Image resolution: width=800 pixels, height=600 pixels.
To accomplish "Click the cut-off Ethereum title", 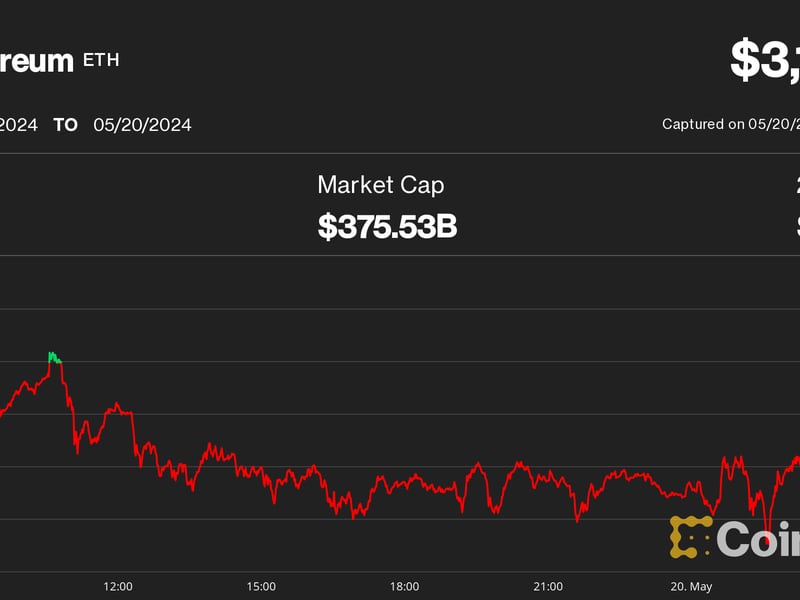I will coord(37,61).
